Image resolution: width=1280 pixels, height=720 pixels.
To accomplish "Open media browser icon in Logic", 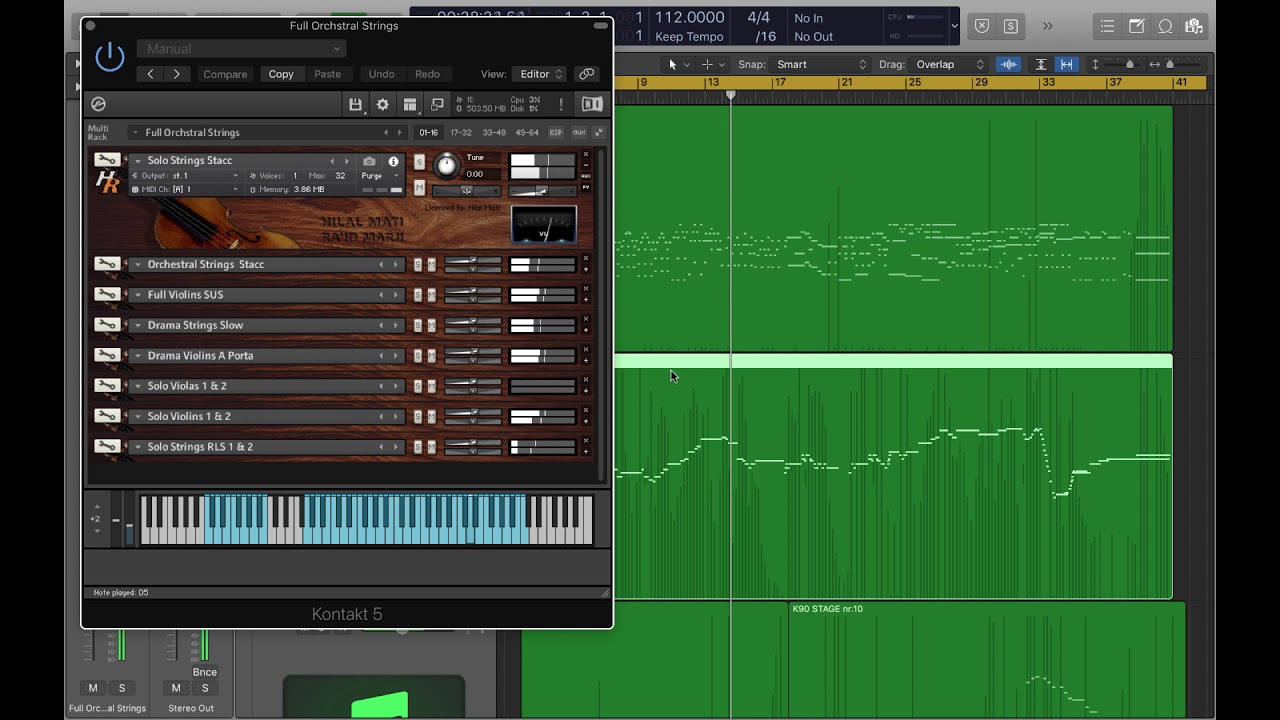I will point(1194,27).
